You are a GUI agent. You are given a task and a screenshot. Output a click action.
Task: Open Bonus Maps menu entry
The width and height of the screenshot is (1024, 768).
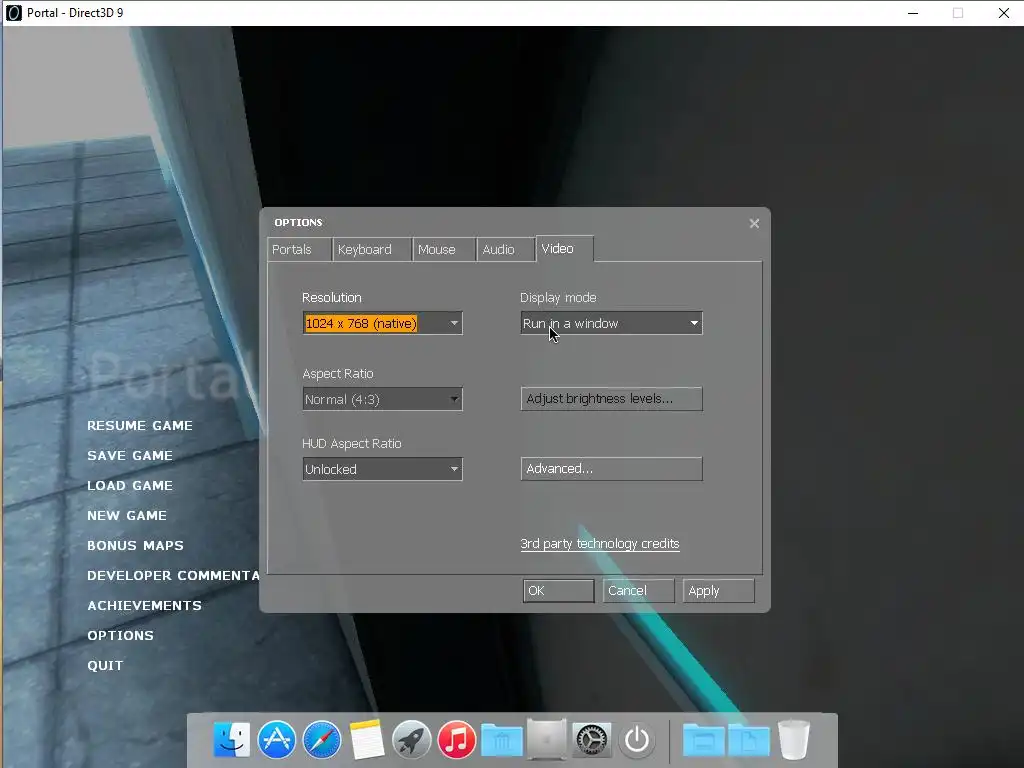(135, 545)
